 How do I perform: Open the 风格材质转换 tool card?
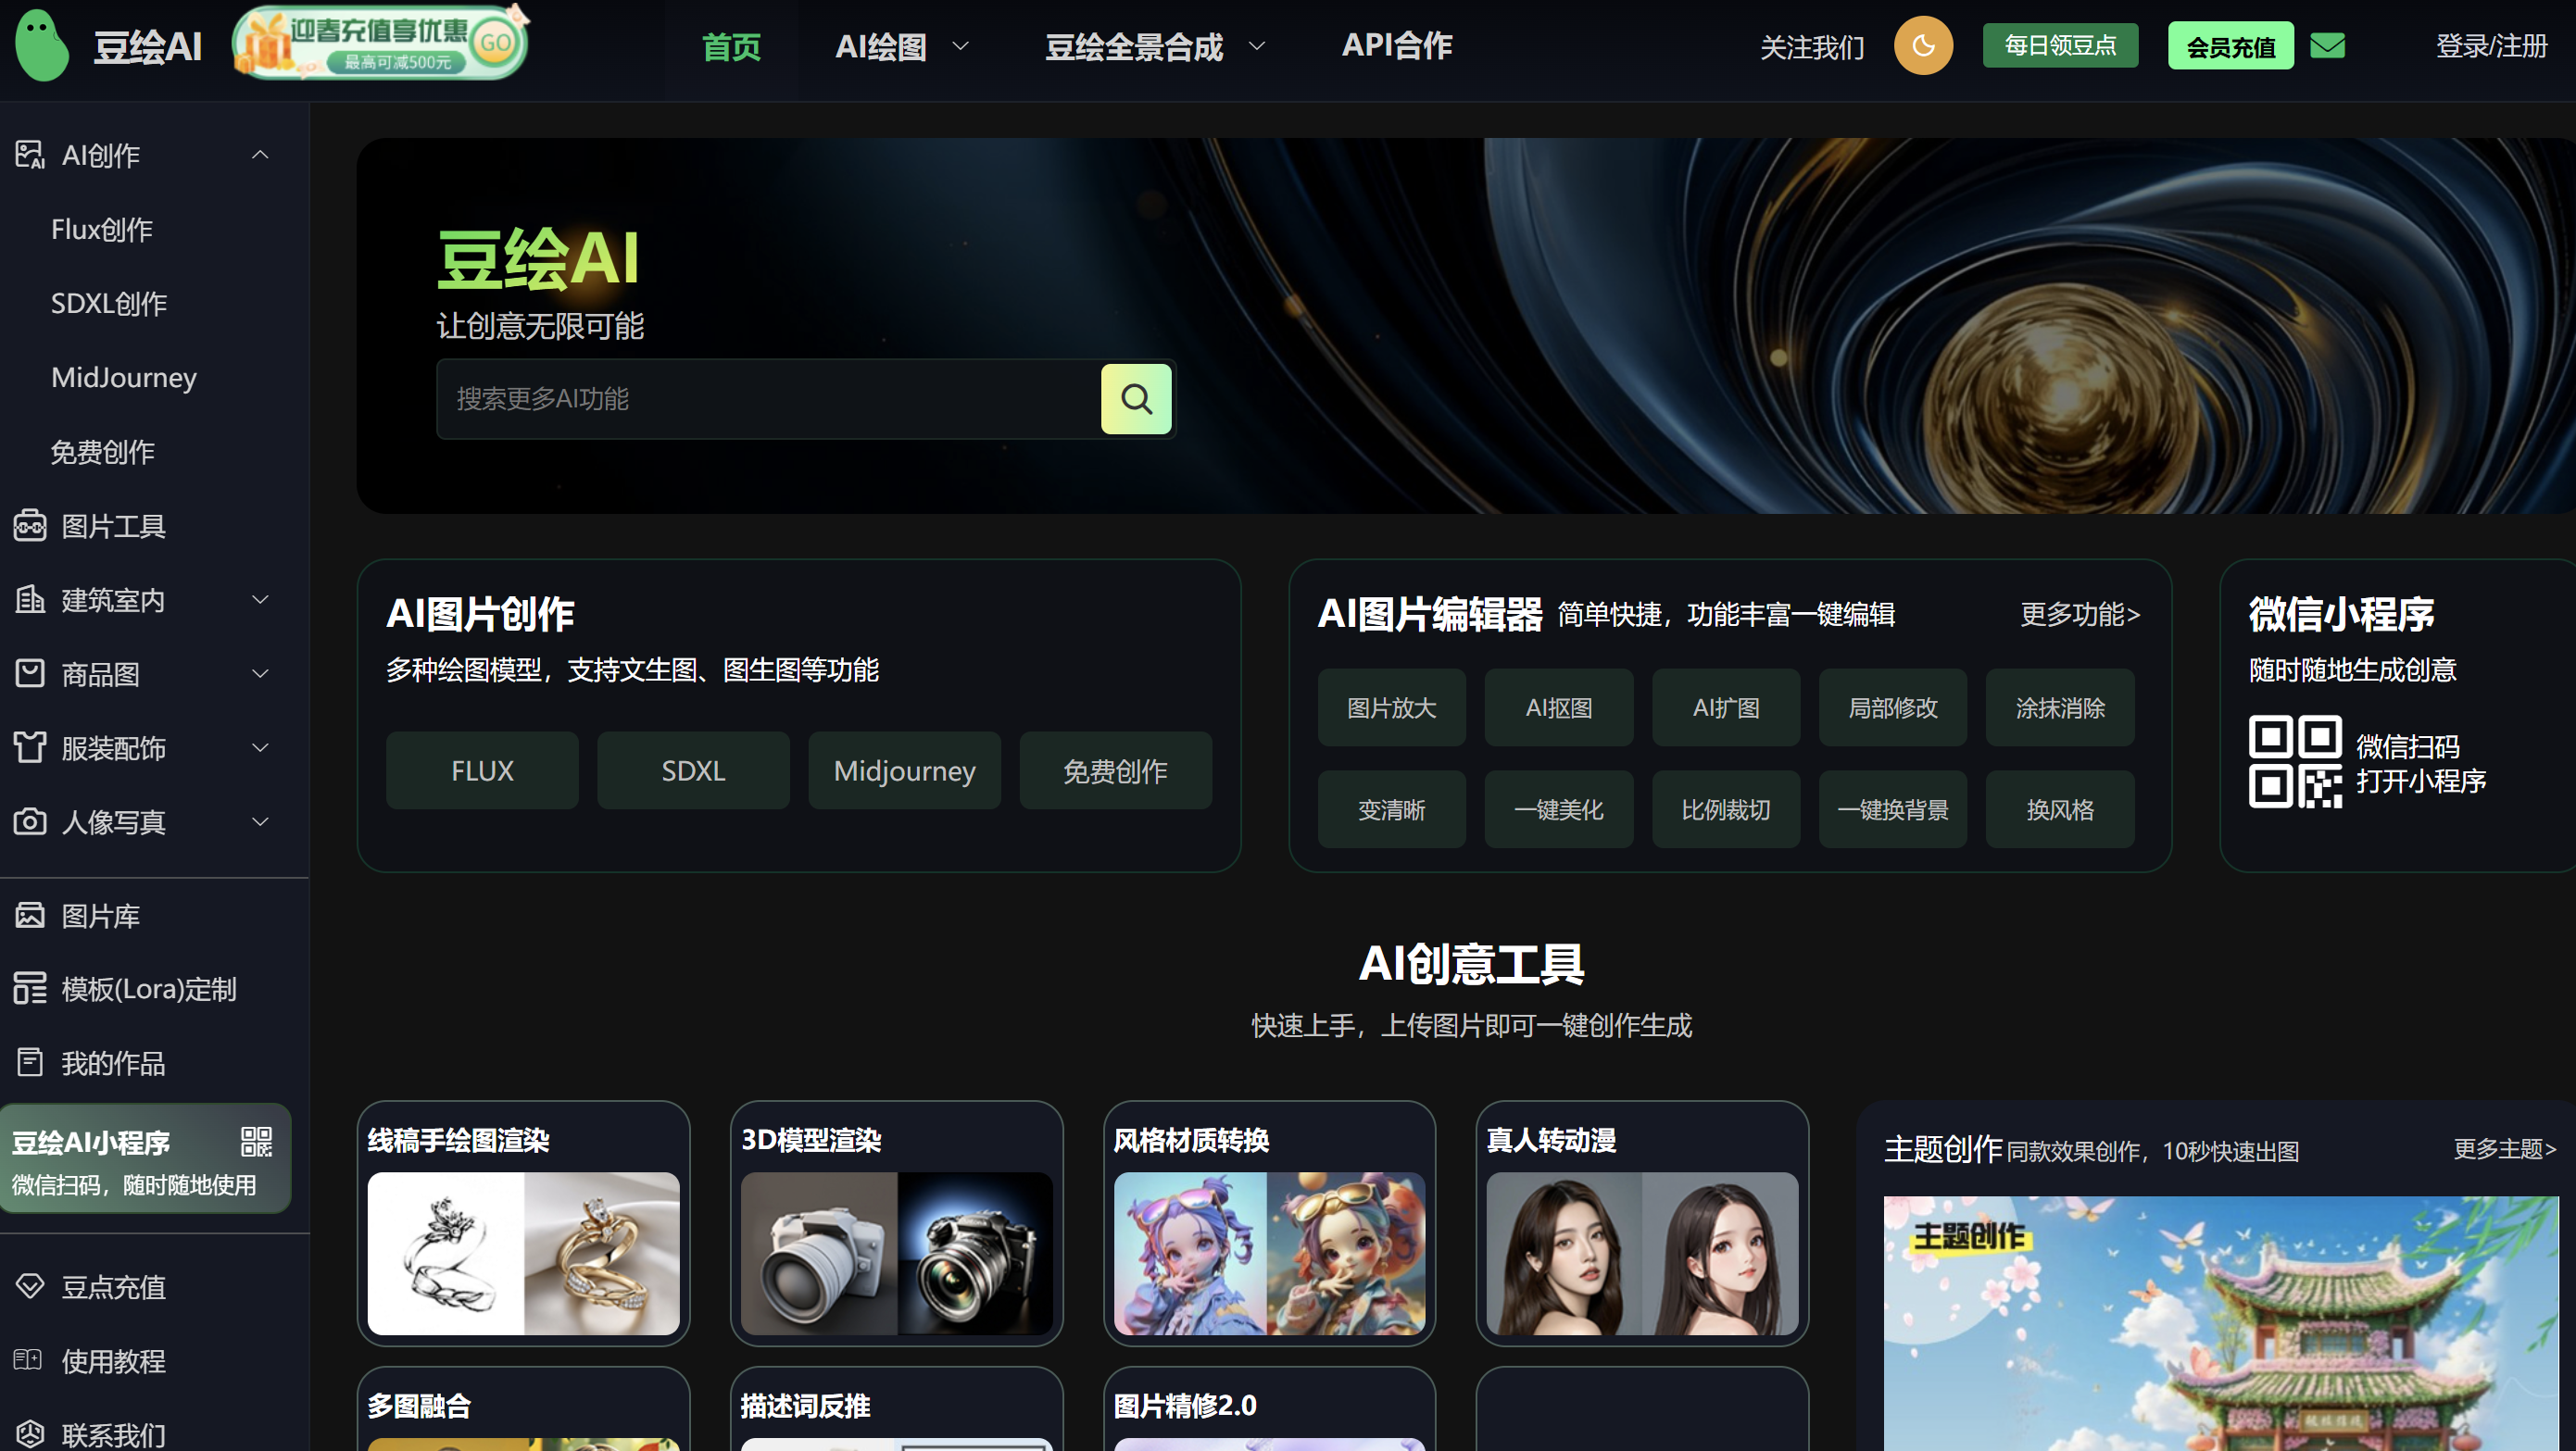(x=1269, y=1223)
